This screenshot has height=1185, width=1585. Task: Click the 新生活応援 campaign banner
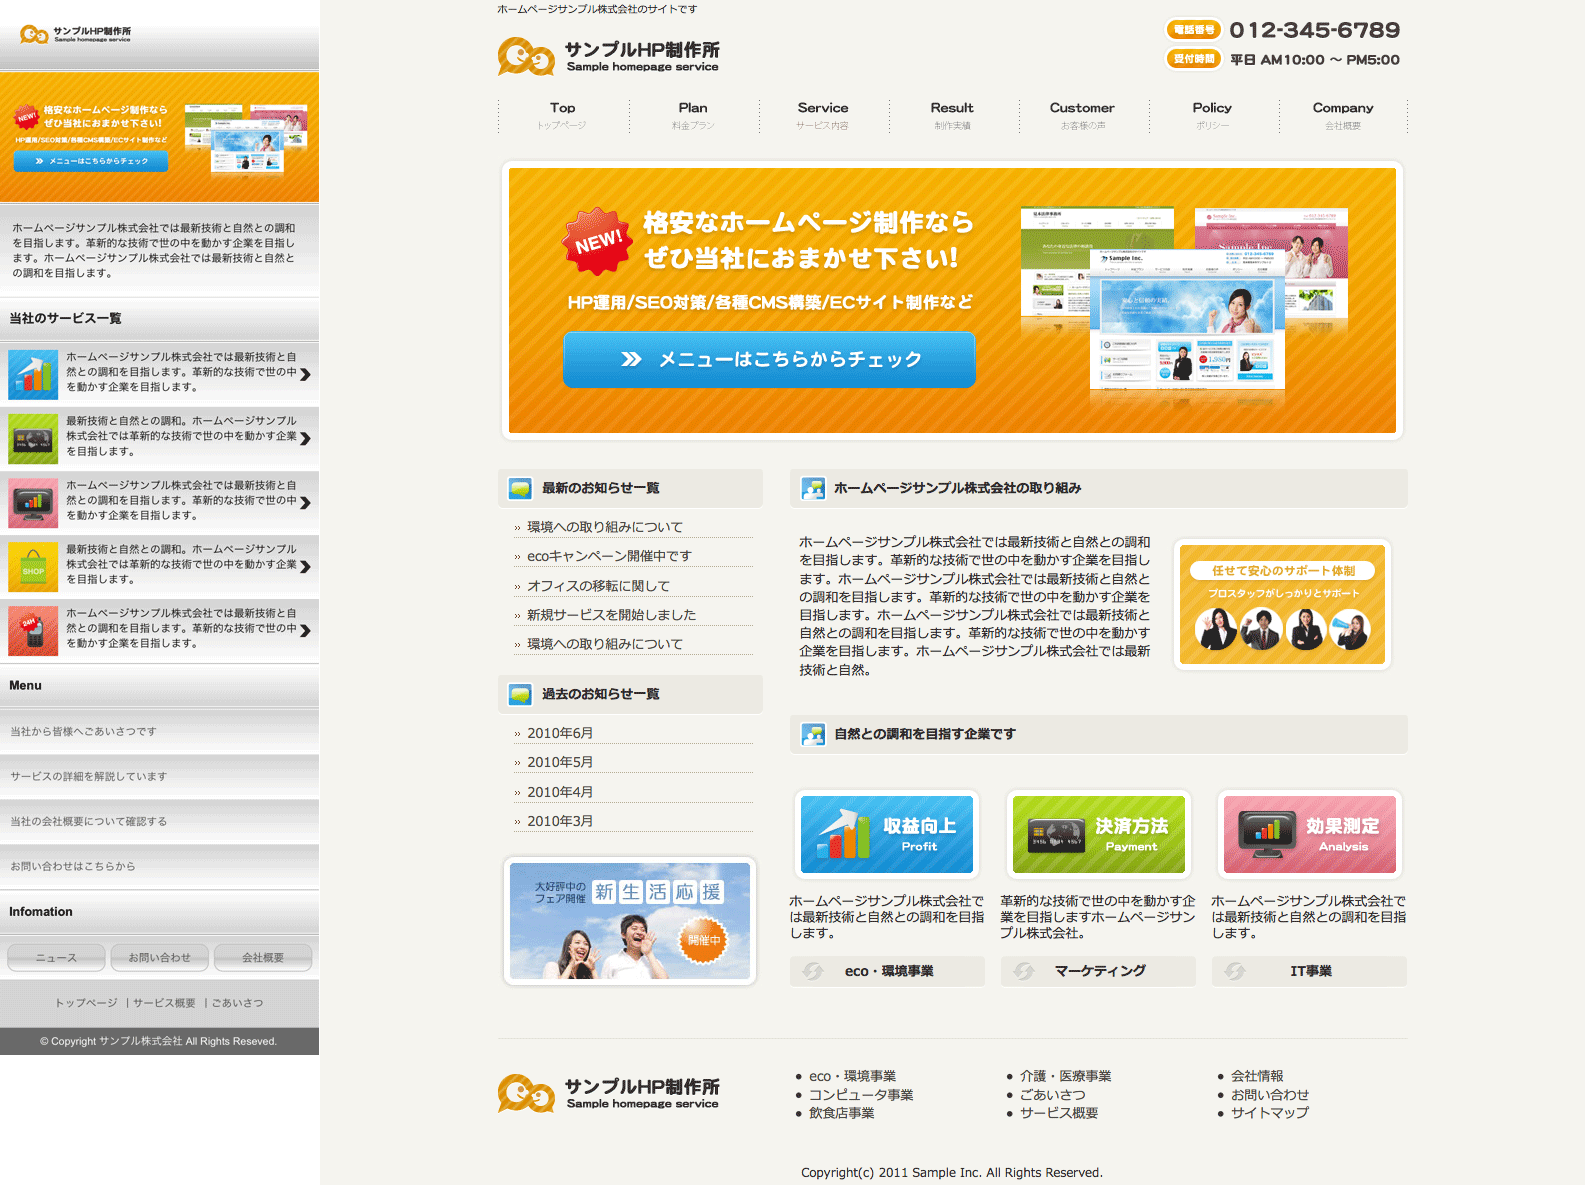tap(630, 921)
